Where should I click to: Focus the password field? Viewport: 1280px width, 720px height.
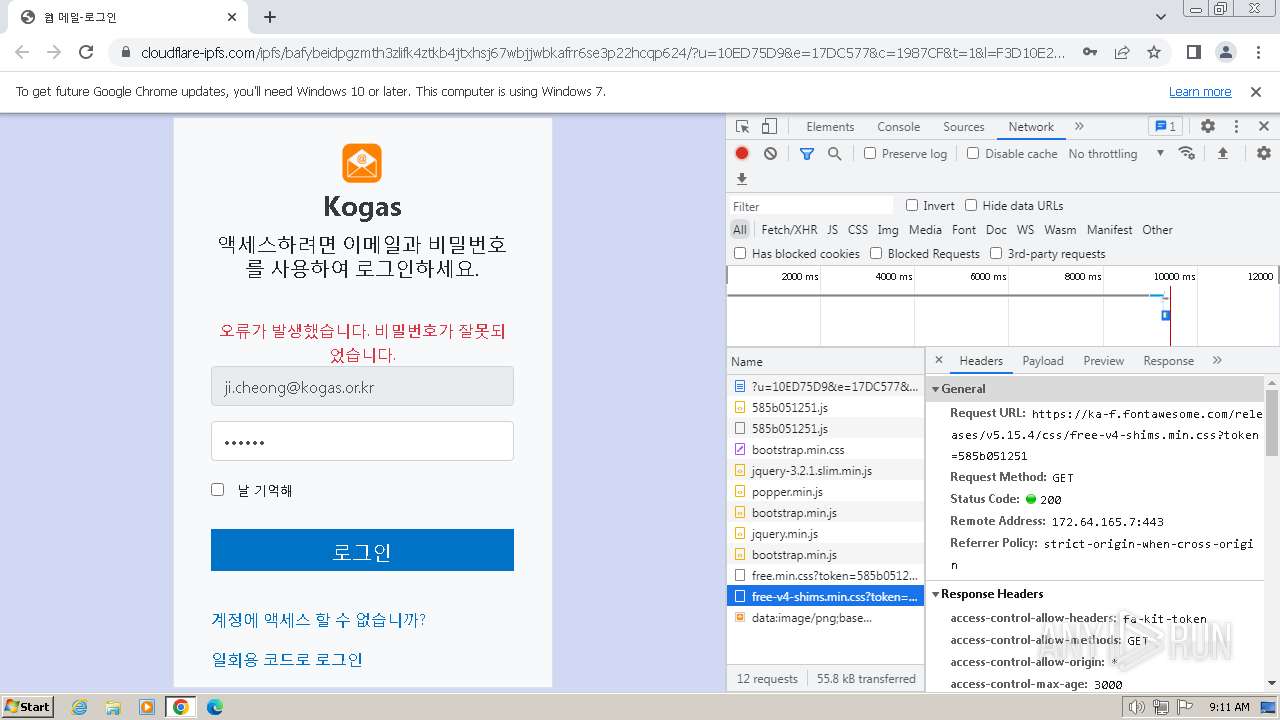tap(362, 441)
